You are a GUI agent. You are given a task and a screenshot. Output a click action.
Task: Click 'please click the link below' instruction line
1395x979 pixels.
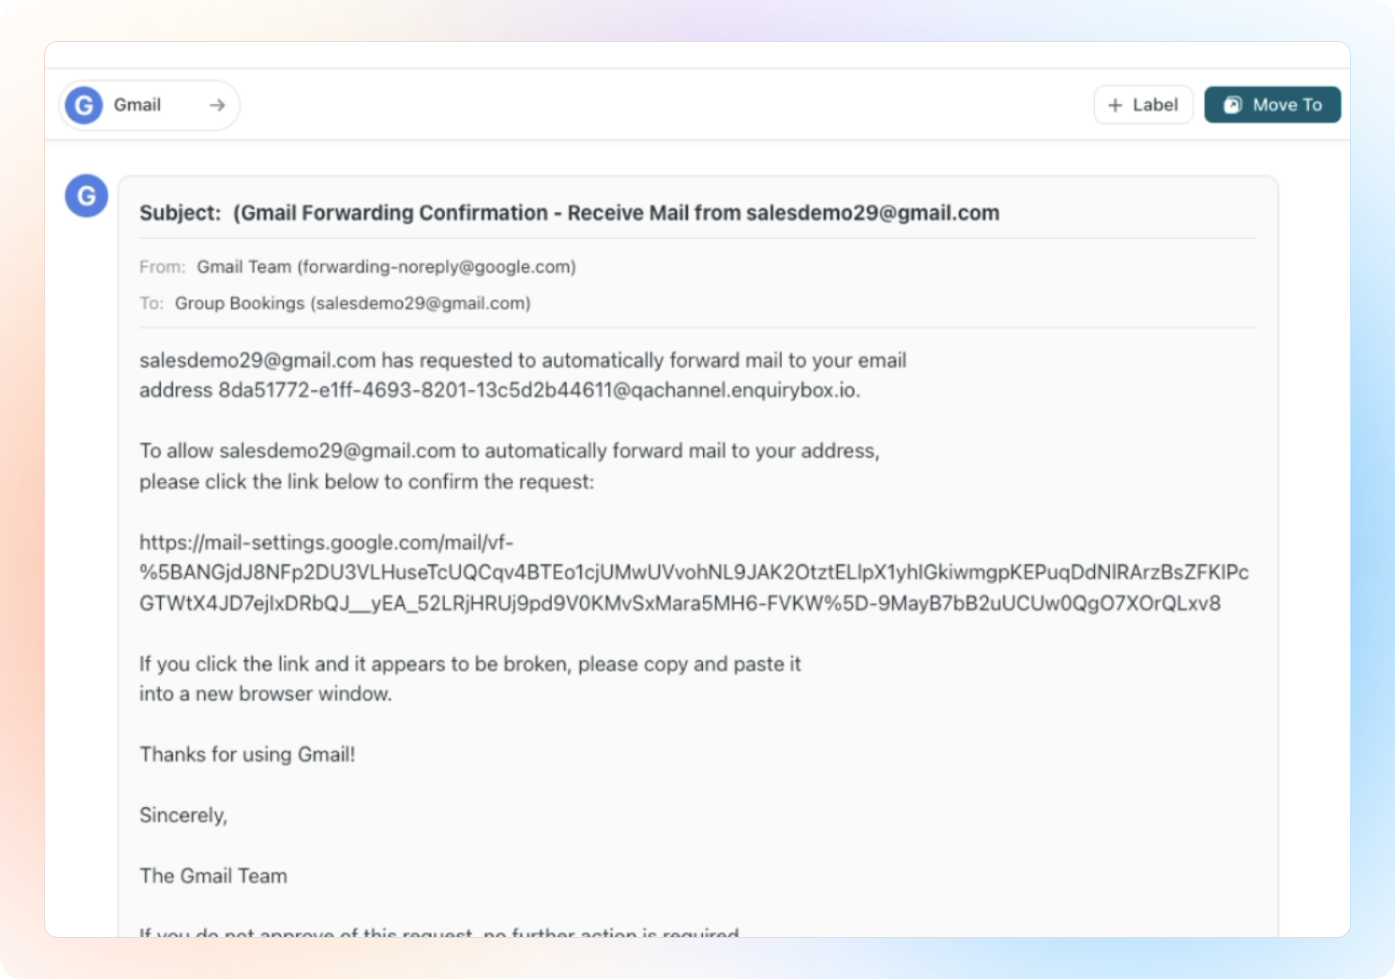366,482
